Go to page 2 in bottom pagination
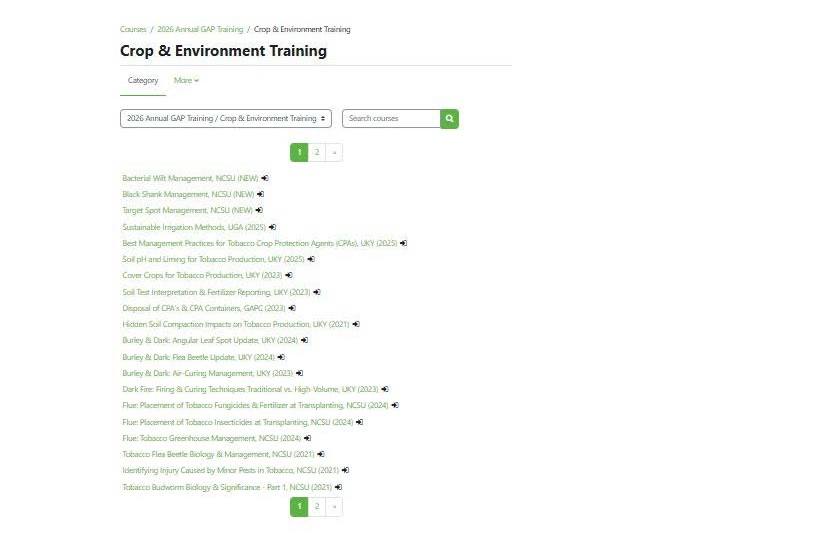 click(x=317, y=507)
